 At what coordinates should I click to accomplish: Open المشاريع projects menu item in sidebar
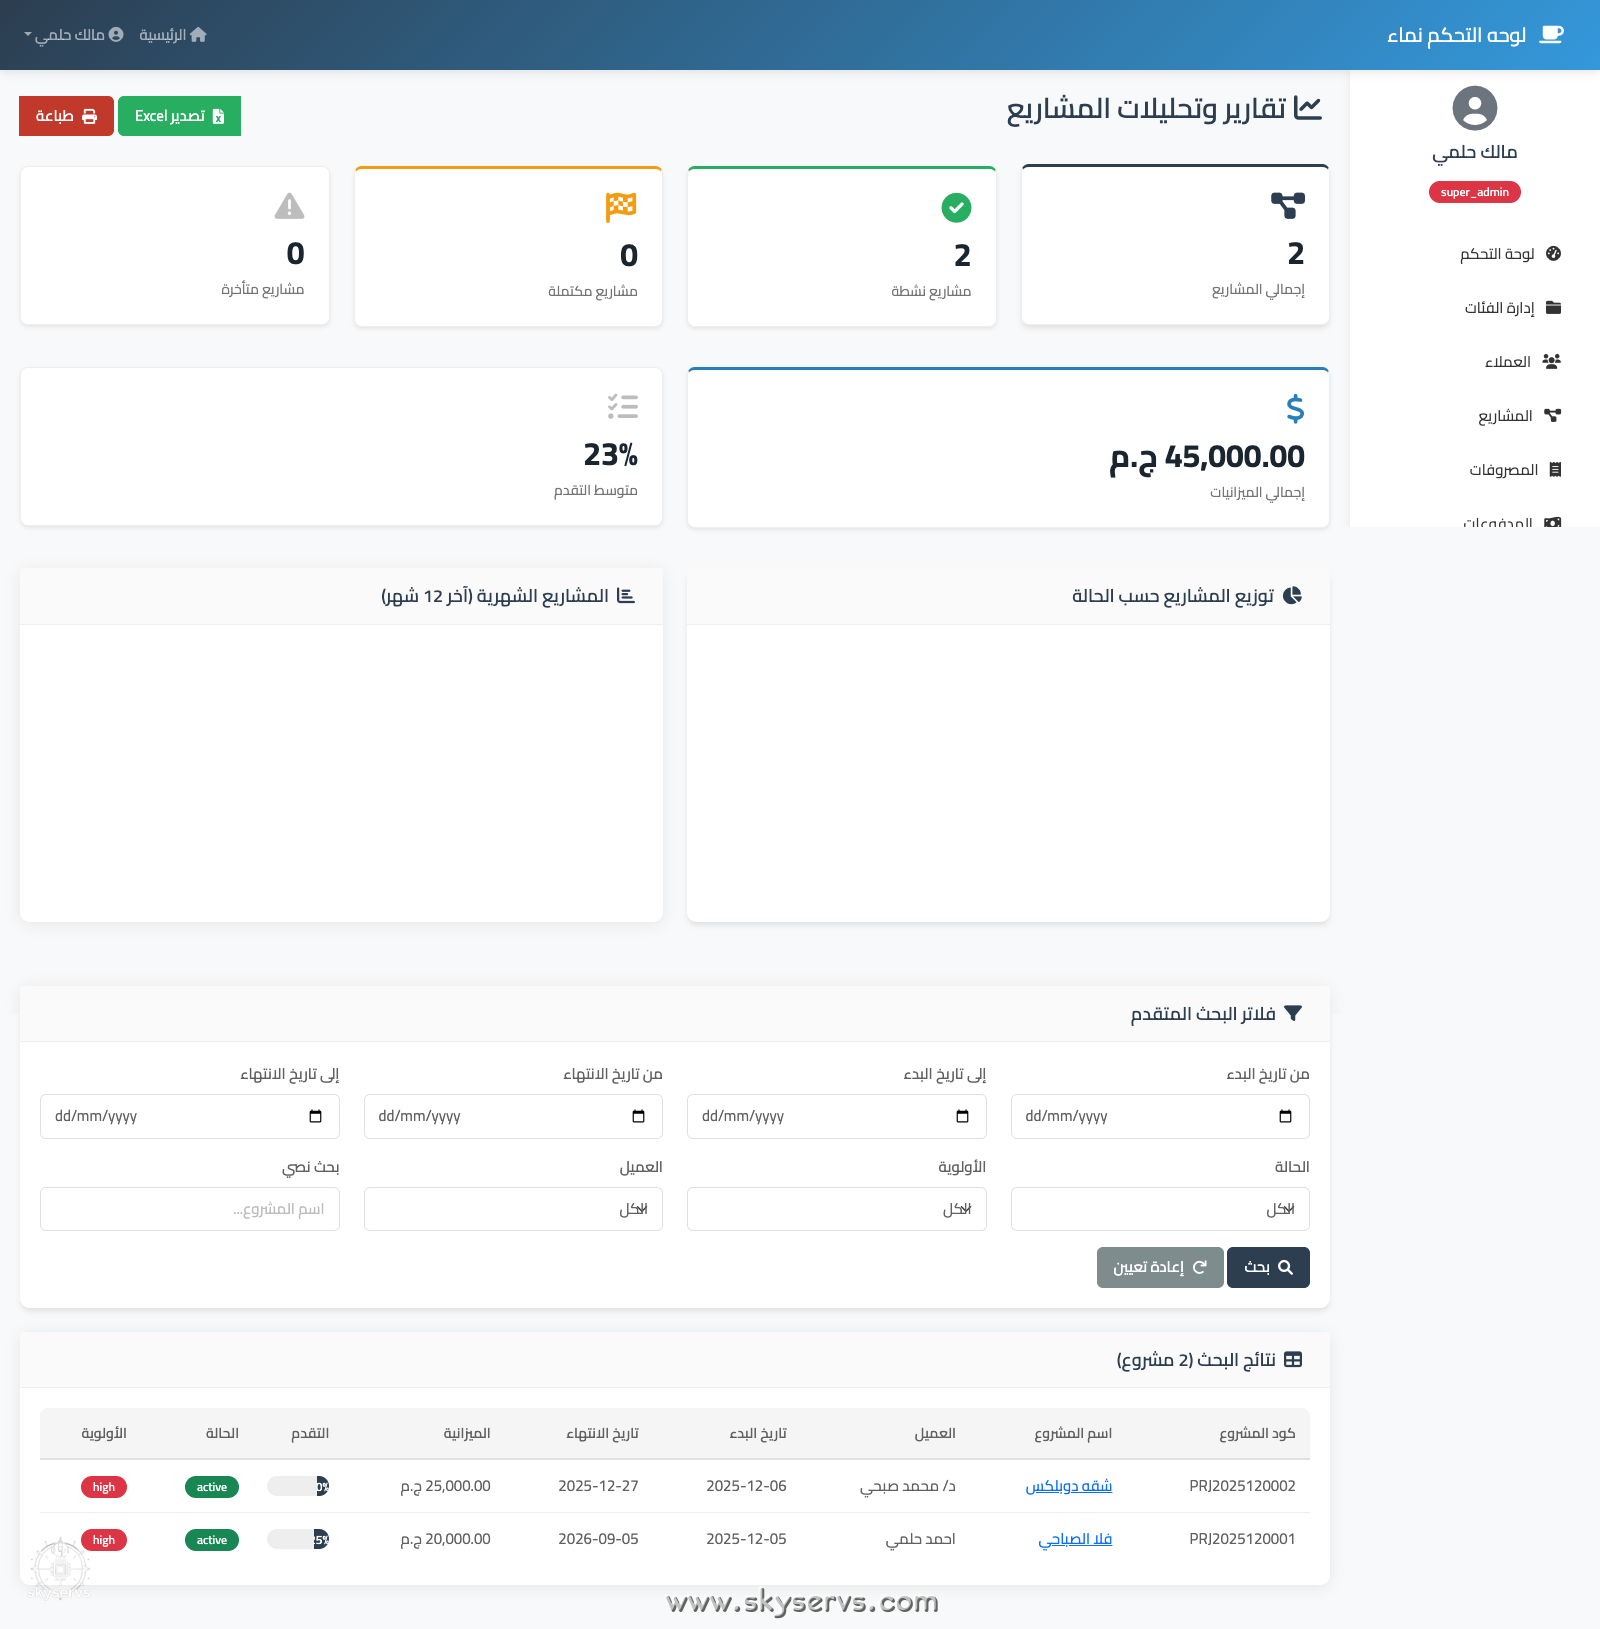click(1505, 416)
